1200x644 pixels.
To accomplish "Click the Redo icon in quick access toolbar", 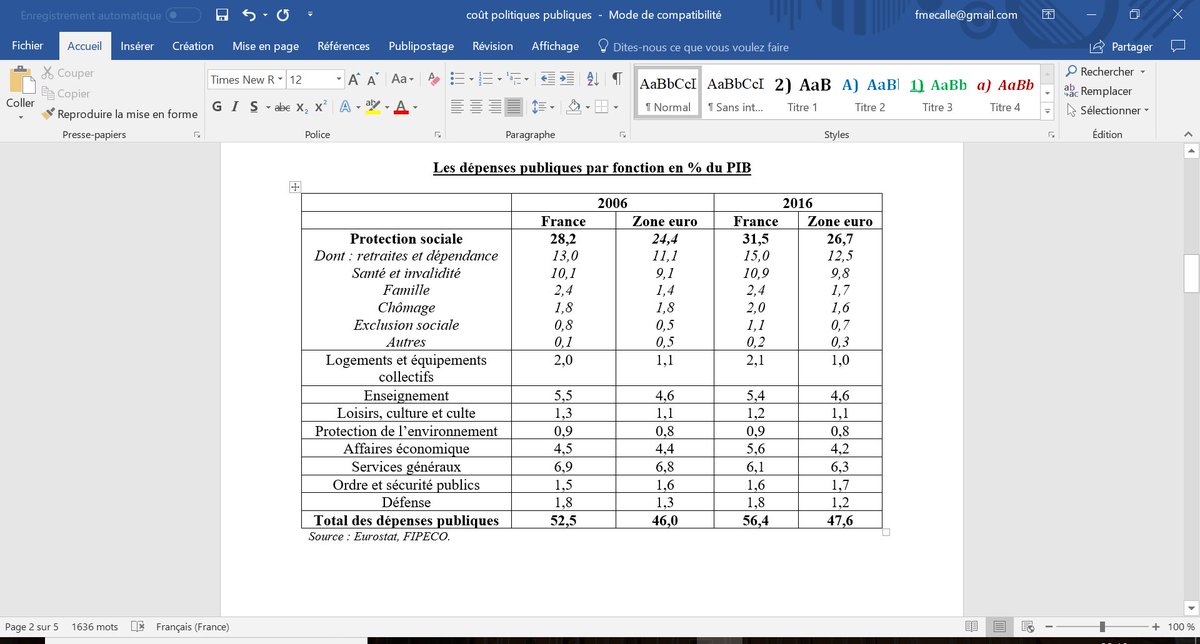I will [x=283, y=15].
